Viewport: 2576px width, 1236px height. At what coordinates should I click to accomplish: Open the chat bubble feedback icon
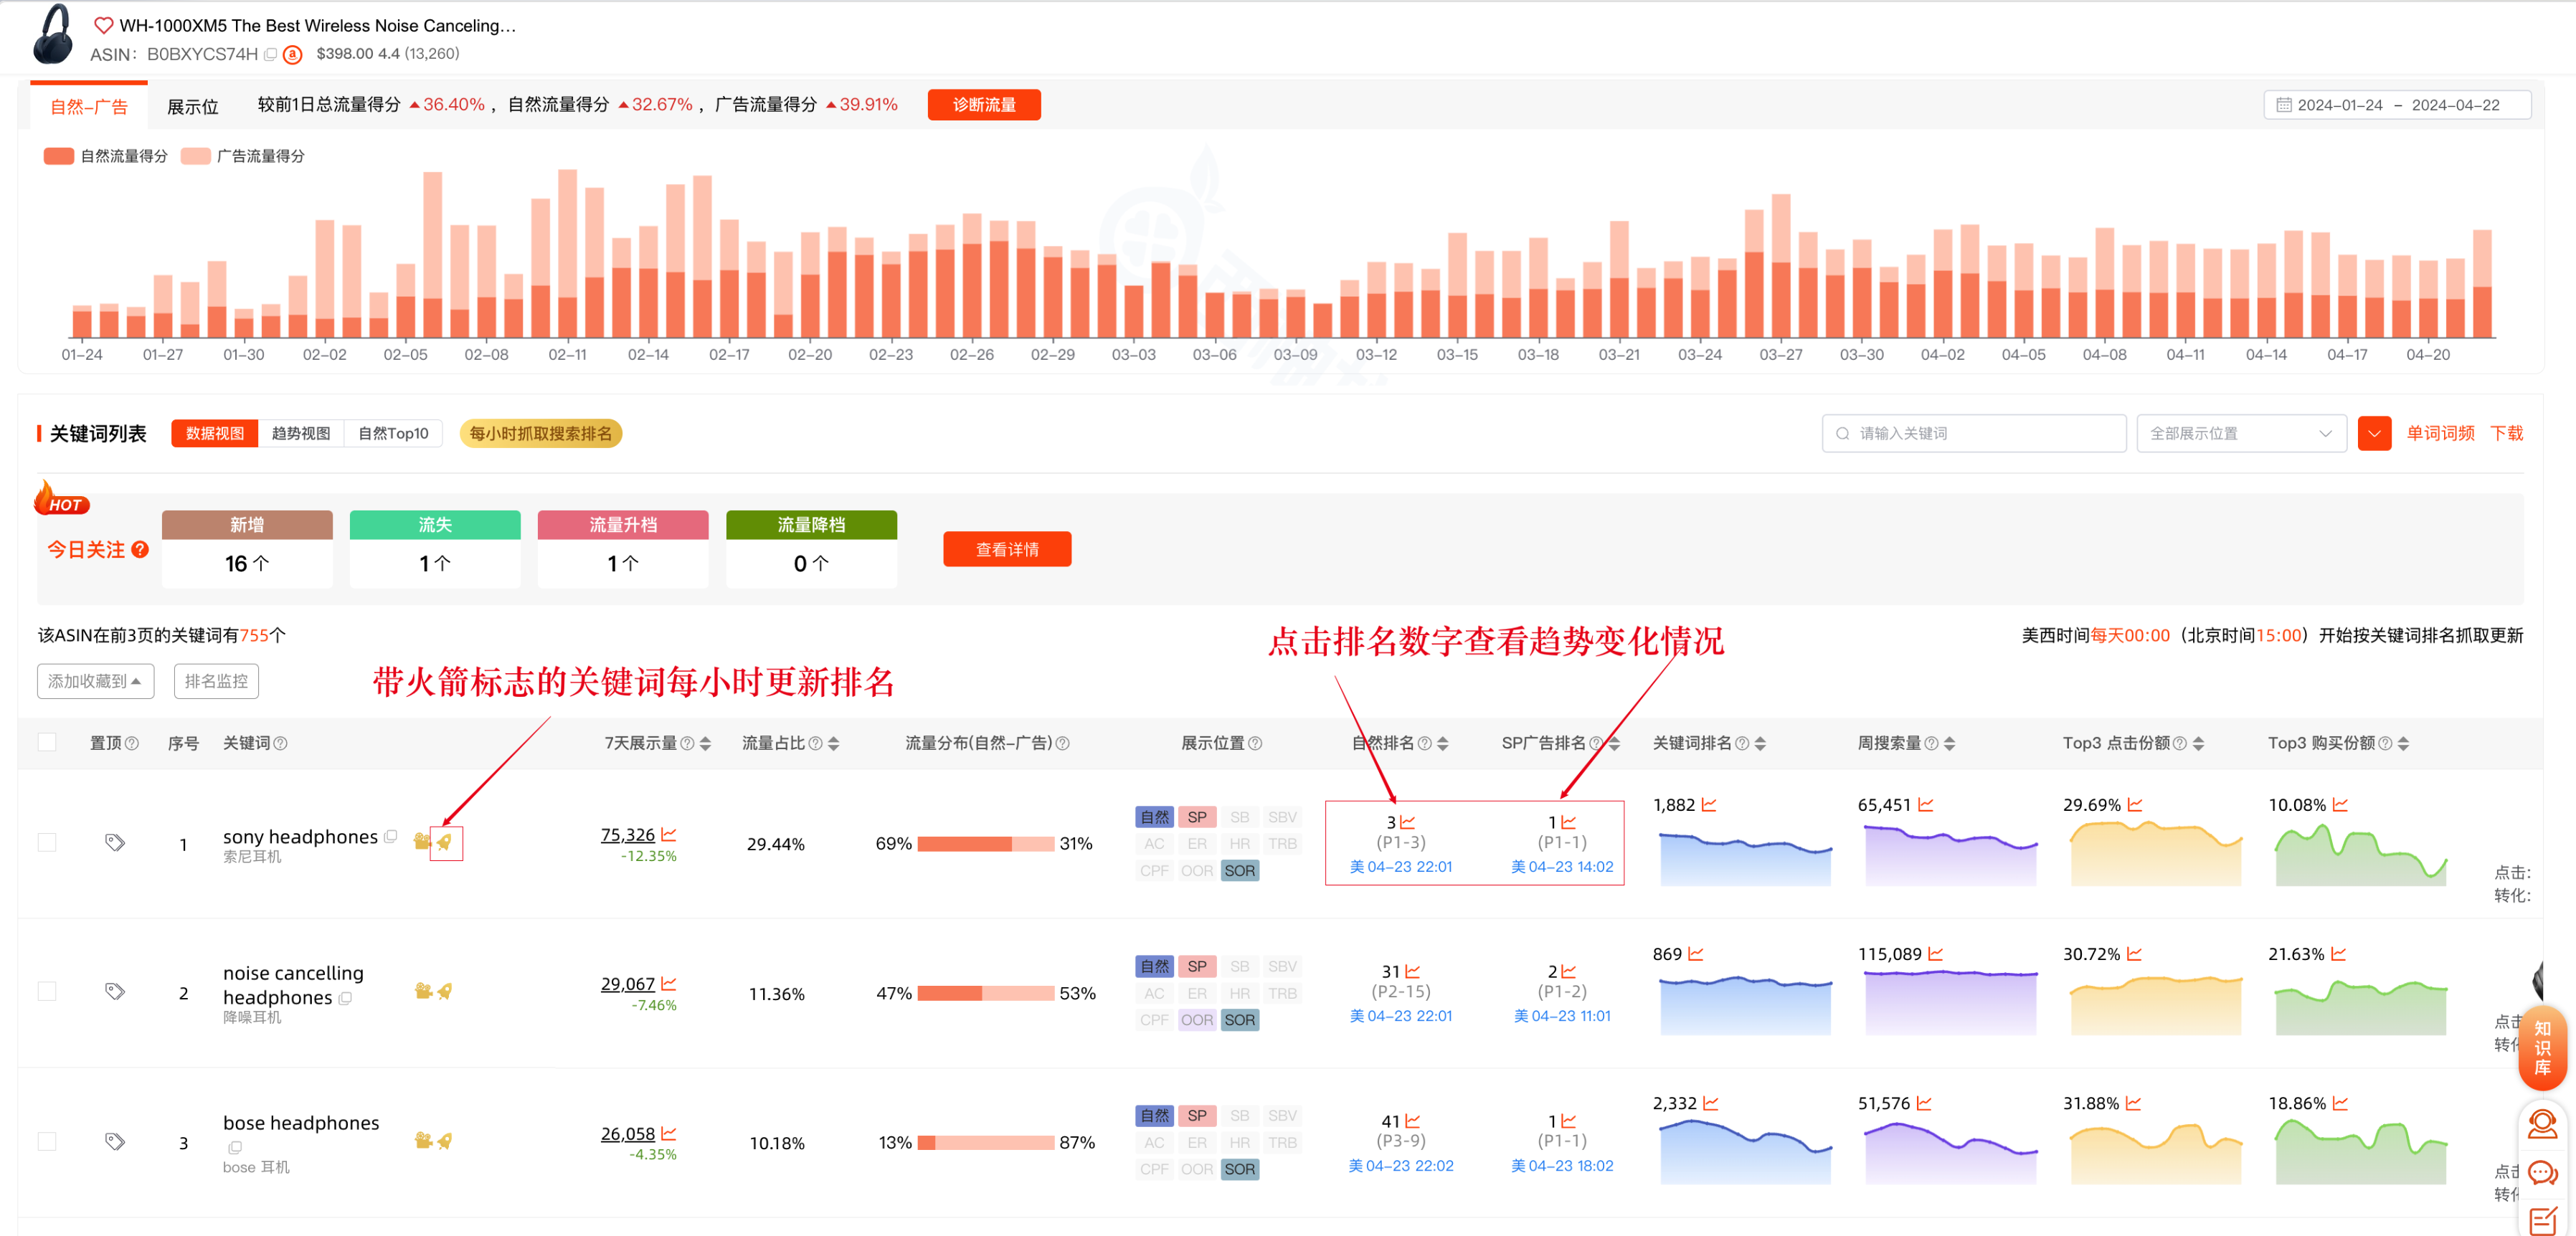tap(2542, 1174)
